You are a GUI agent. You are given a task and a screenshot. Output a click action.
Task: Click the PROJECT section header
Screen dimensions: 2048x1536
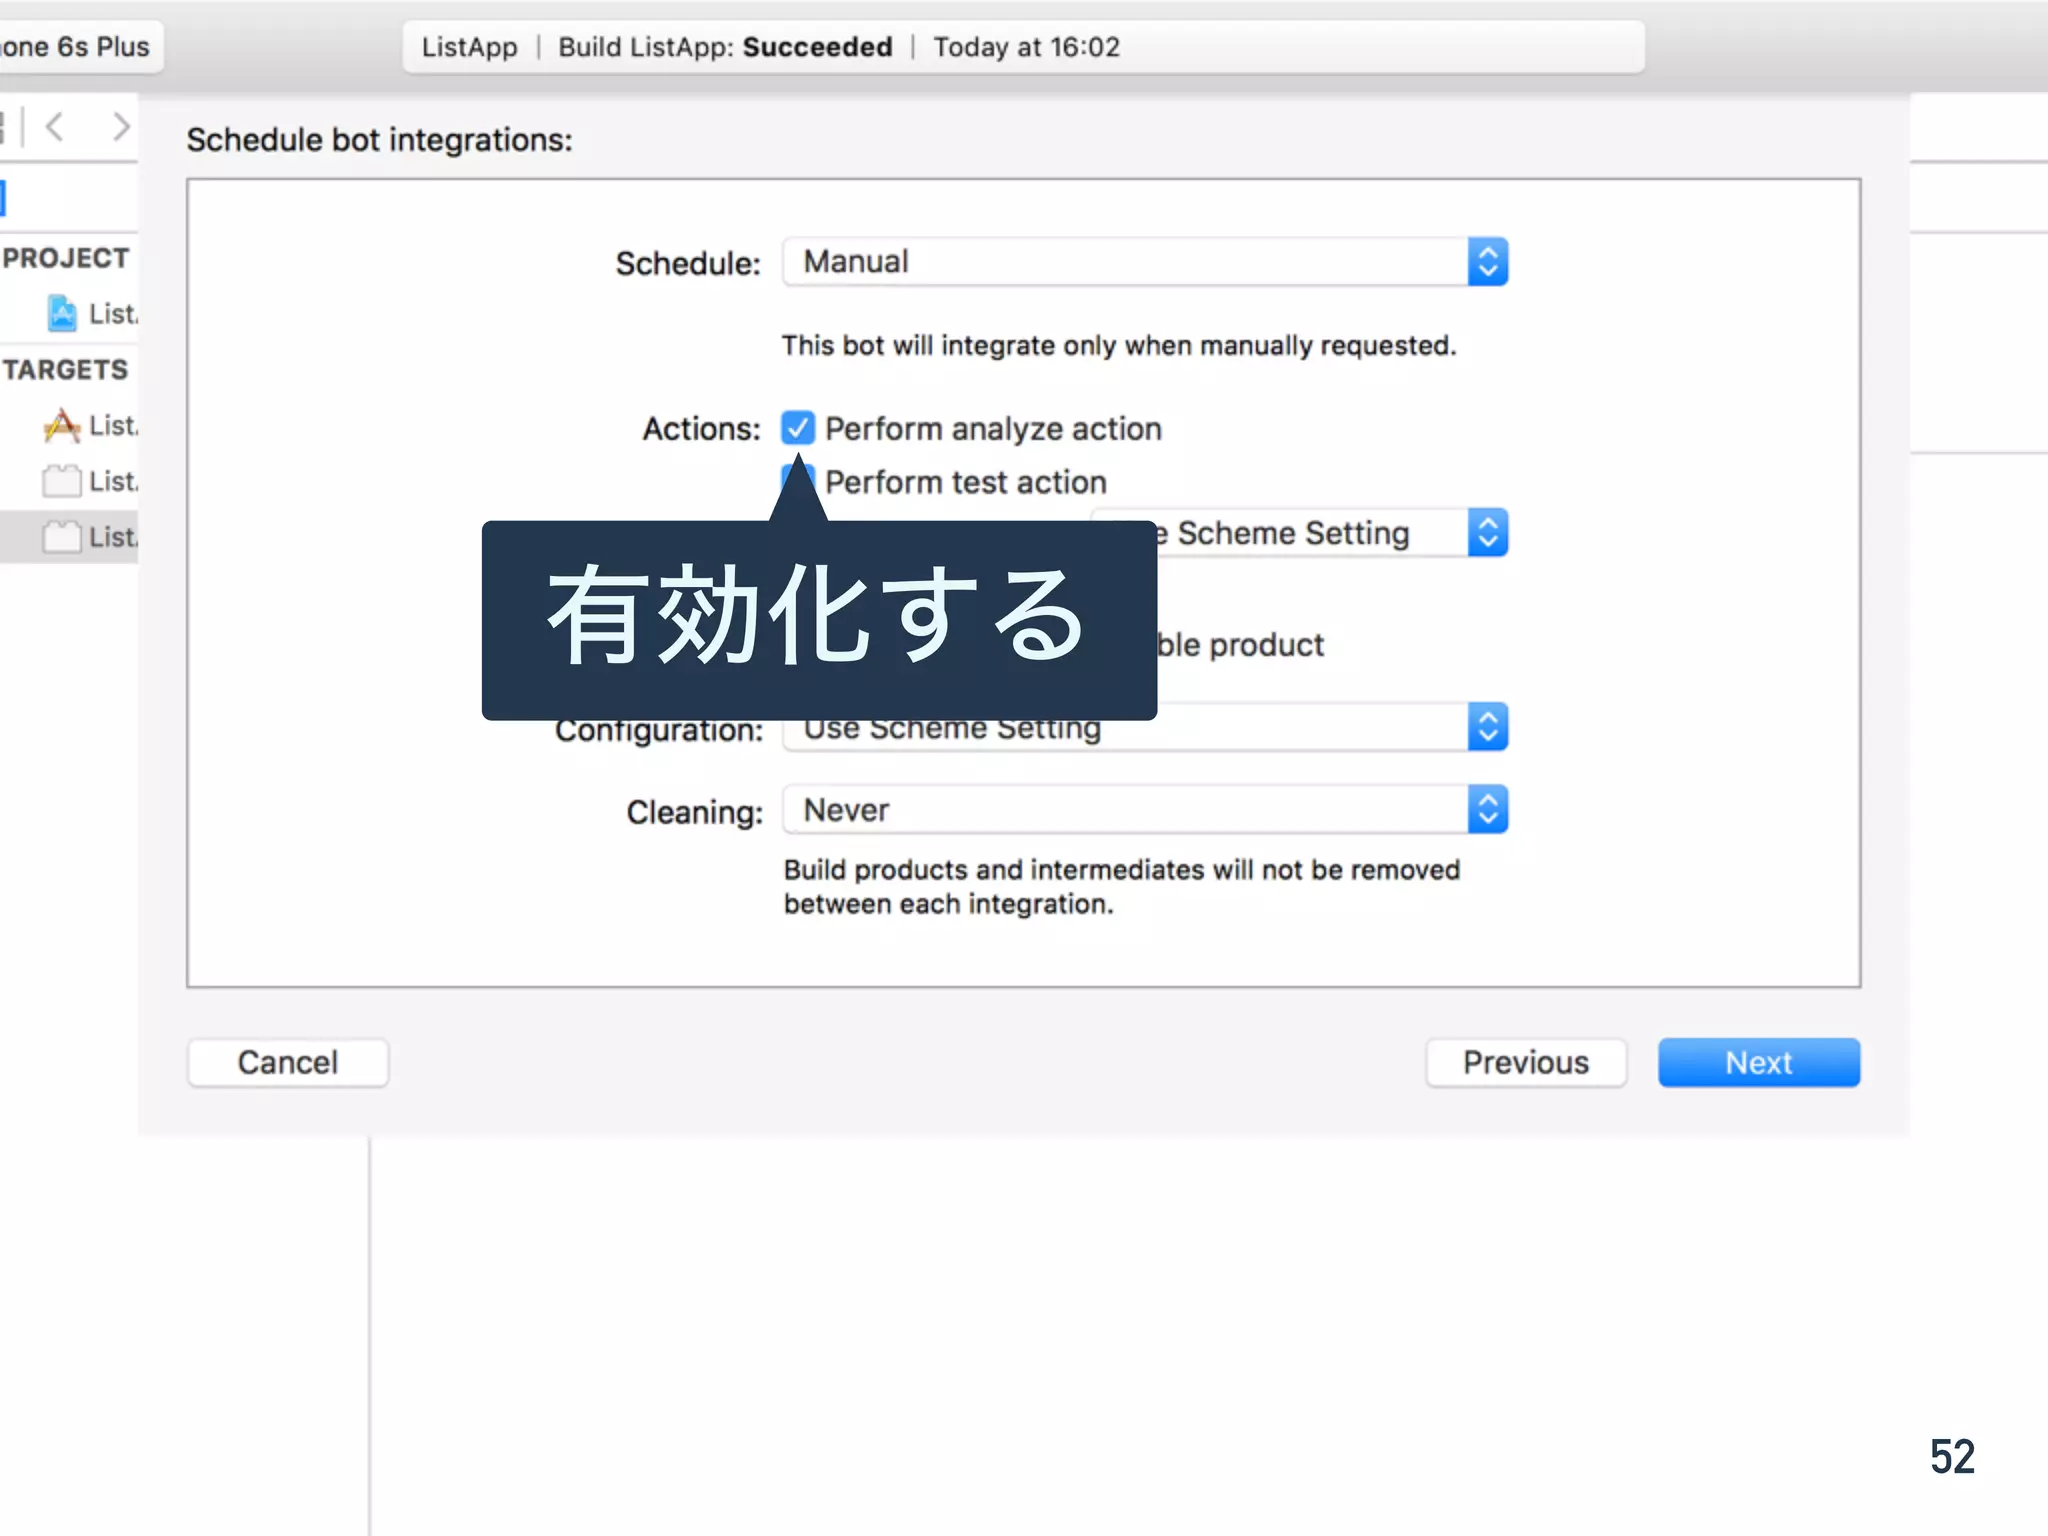click(x=66, y=258)
